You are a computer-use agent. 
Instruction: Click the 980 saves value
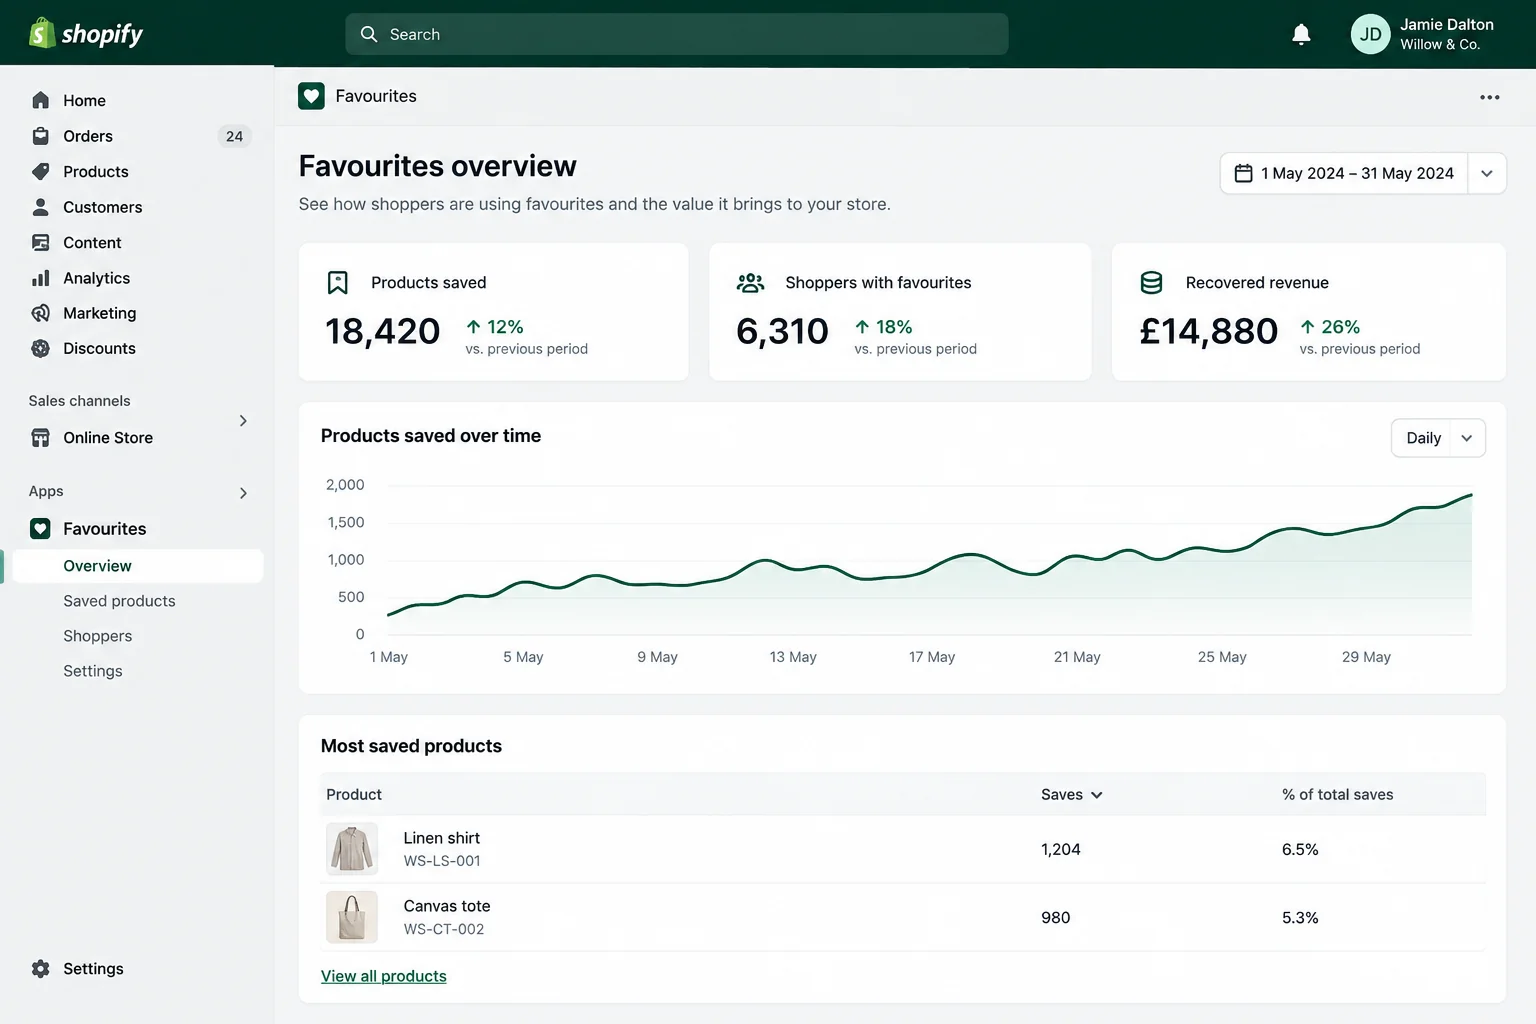(1056, 917)
